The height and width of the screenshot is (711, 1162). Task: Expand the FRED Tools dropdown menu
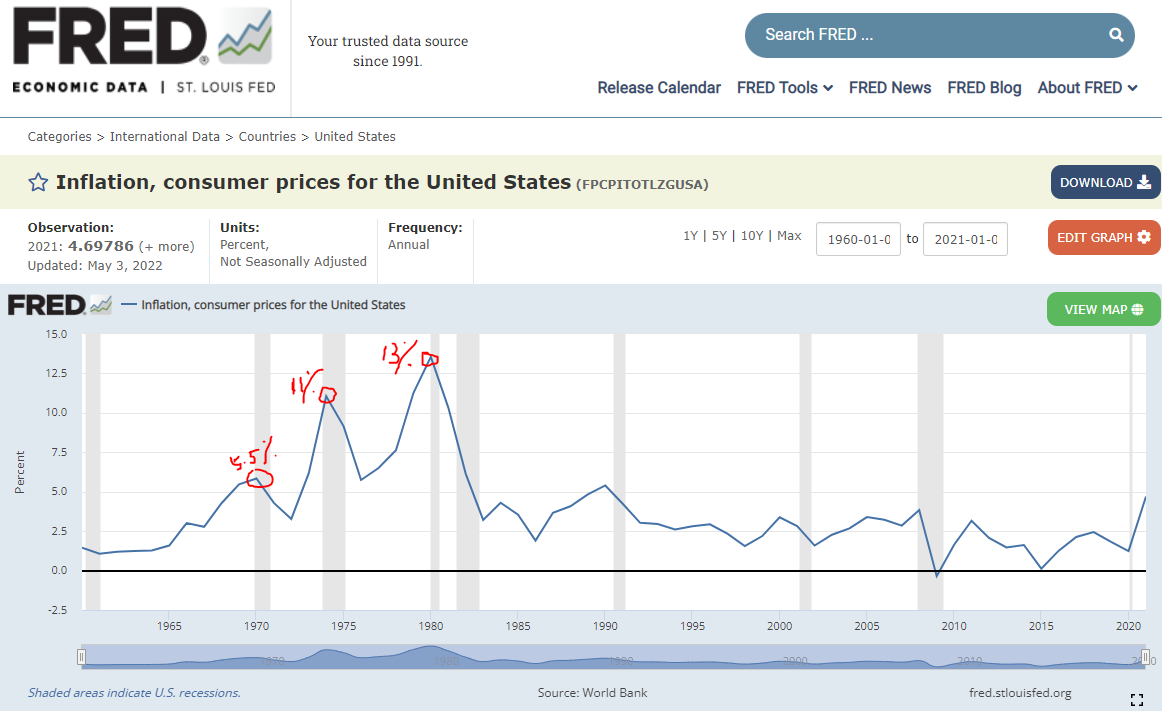785,88
